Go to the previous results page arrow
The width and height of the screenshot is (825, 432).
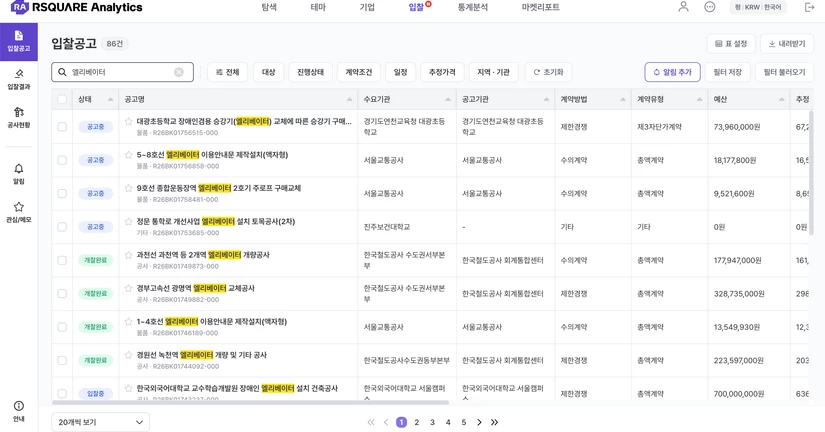point(386,422)
